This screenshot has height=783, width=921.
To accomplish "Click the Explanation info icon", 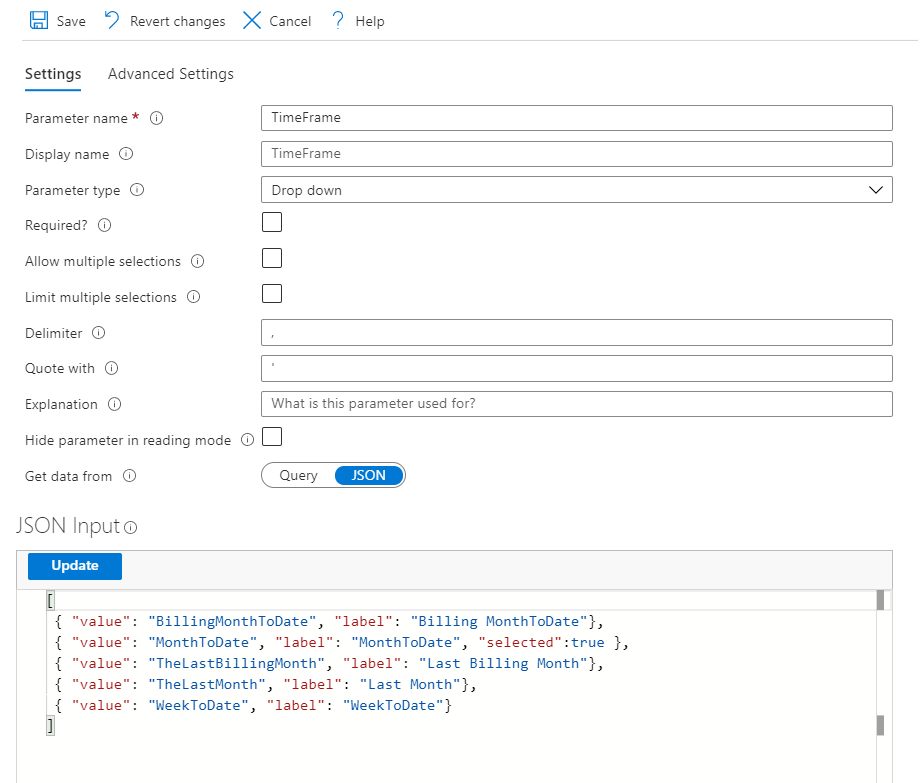I will pos(115,404).
